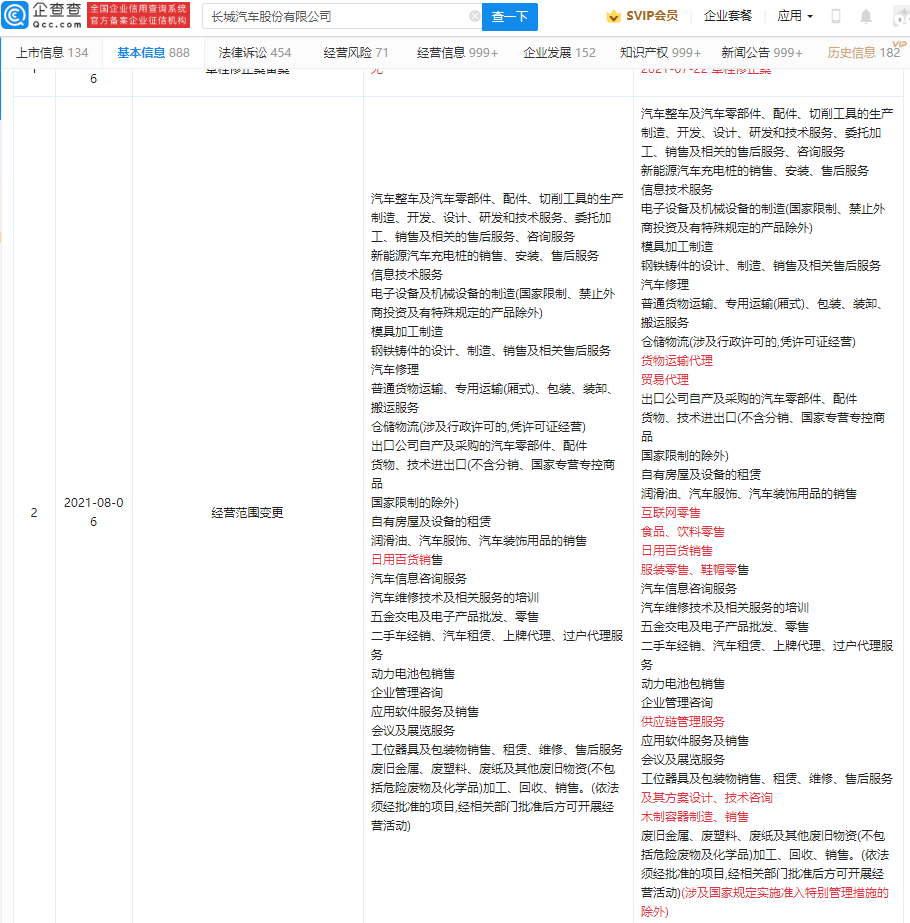Click 信息技术服务 in the before-change column
This screenshot has height=923, width=910.
pyautogui.click(x=407, y=274)
